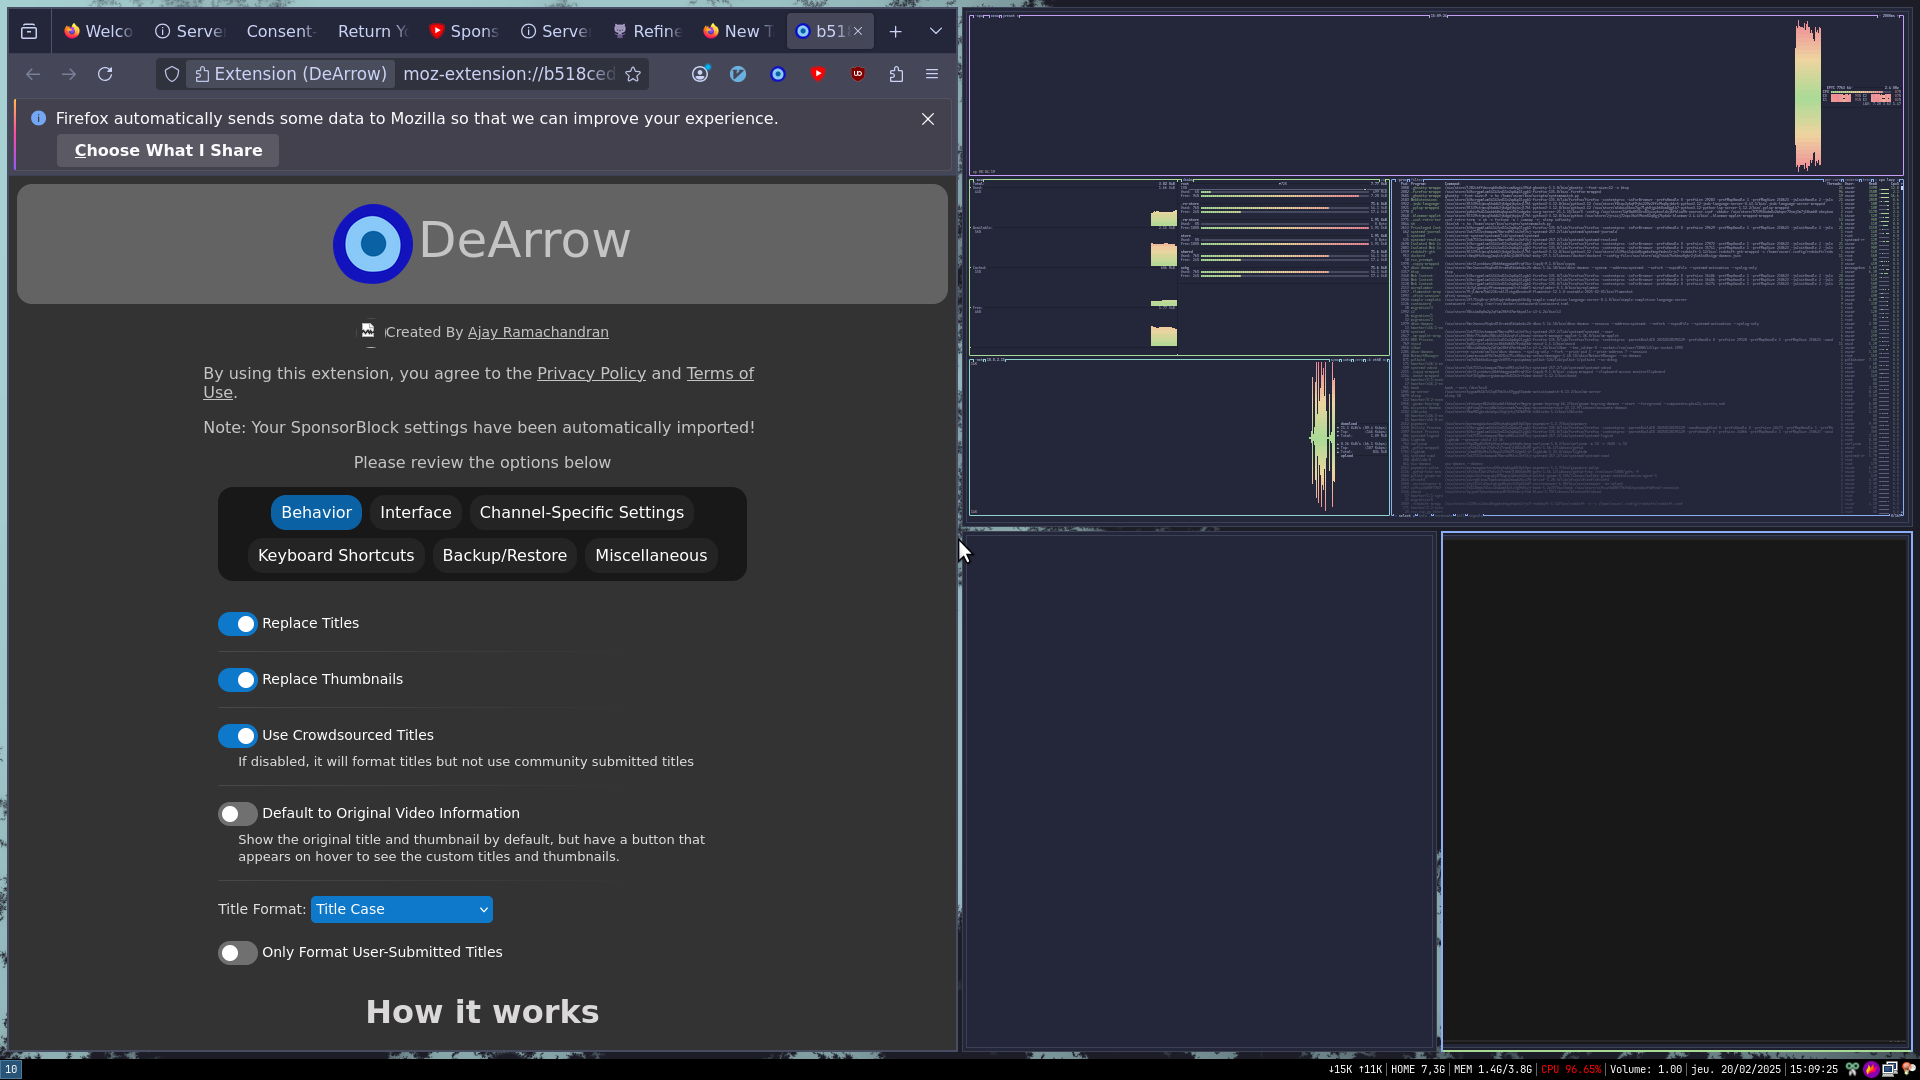1920x1080 pixels.
Task: Click the CPU 96.65% status entry
Action: pos(1570,1069)
